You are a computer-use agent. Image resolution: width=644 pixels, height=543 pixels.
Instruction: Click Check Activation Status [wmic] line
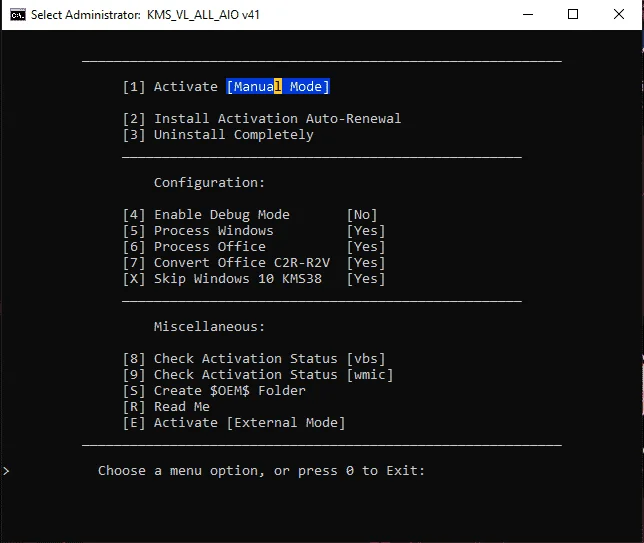pos(258,375)
